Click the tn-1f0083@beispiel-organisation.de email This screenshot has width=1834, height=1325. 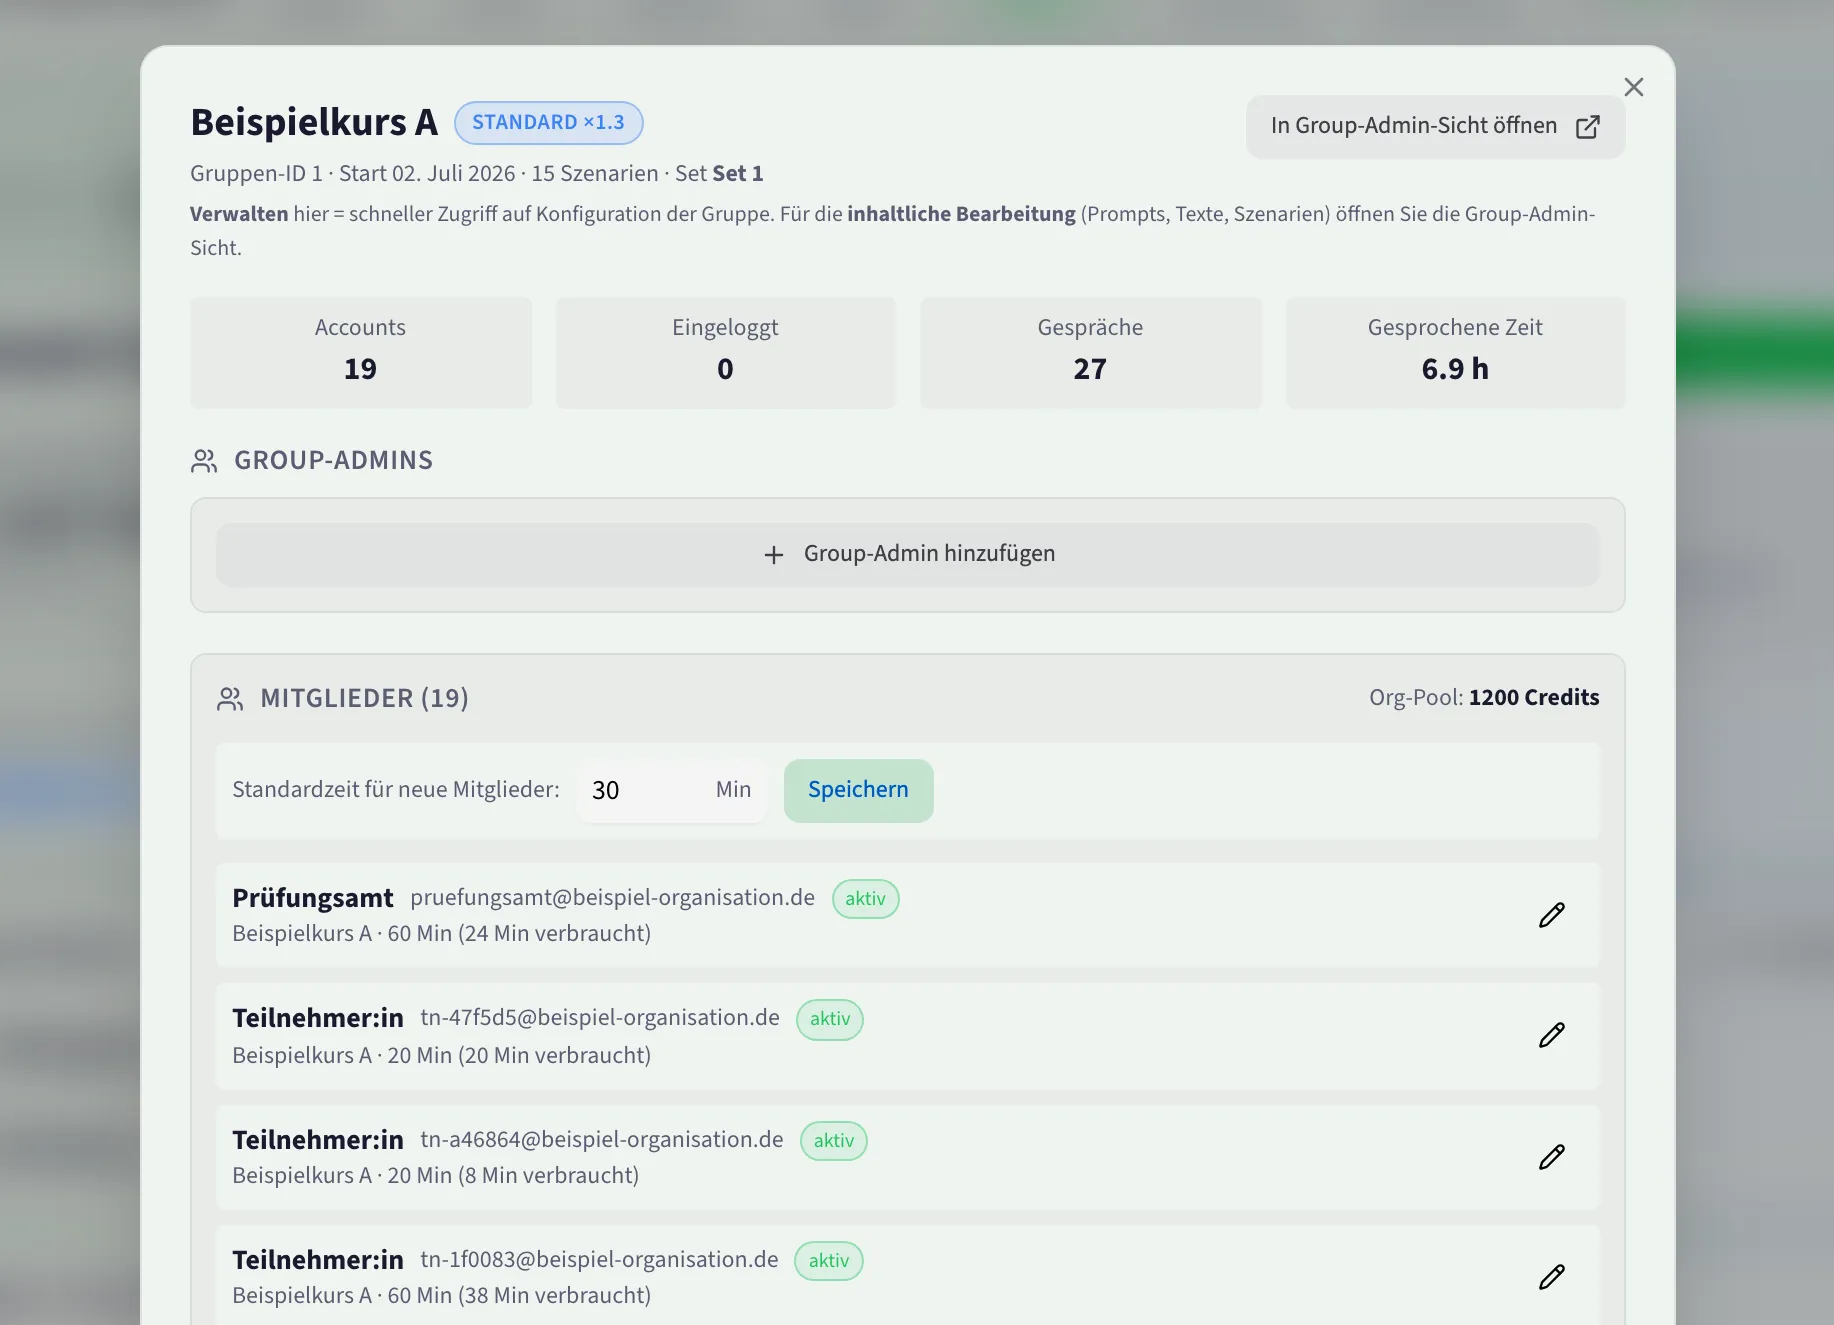pyautogui.click(x=599, y=1259)
